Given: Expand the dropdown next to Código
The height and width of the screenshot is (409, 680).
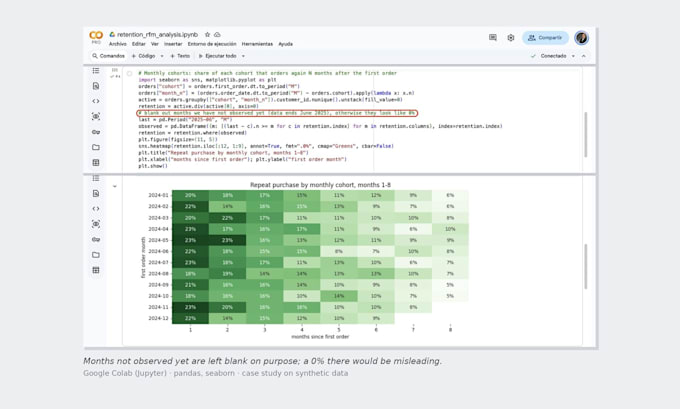Looking at the screenshot, I should (x=162, y=56).
